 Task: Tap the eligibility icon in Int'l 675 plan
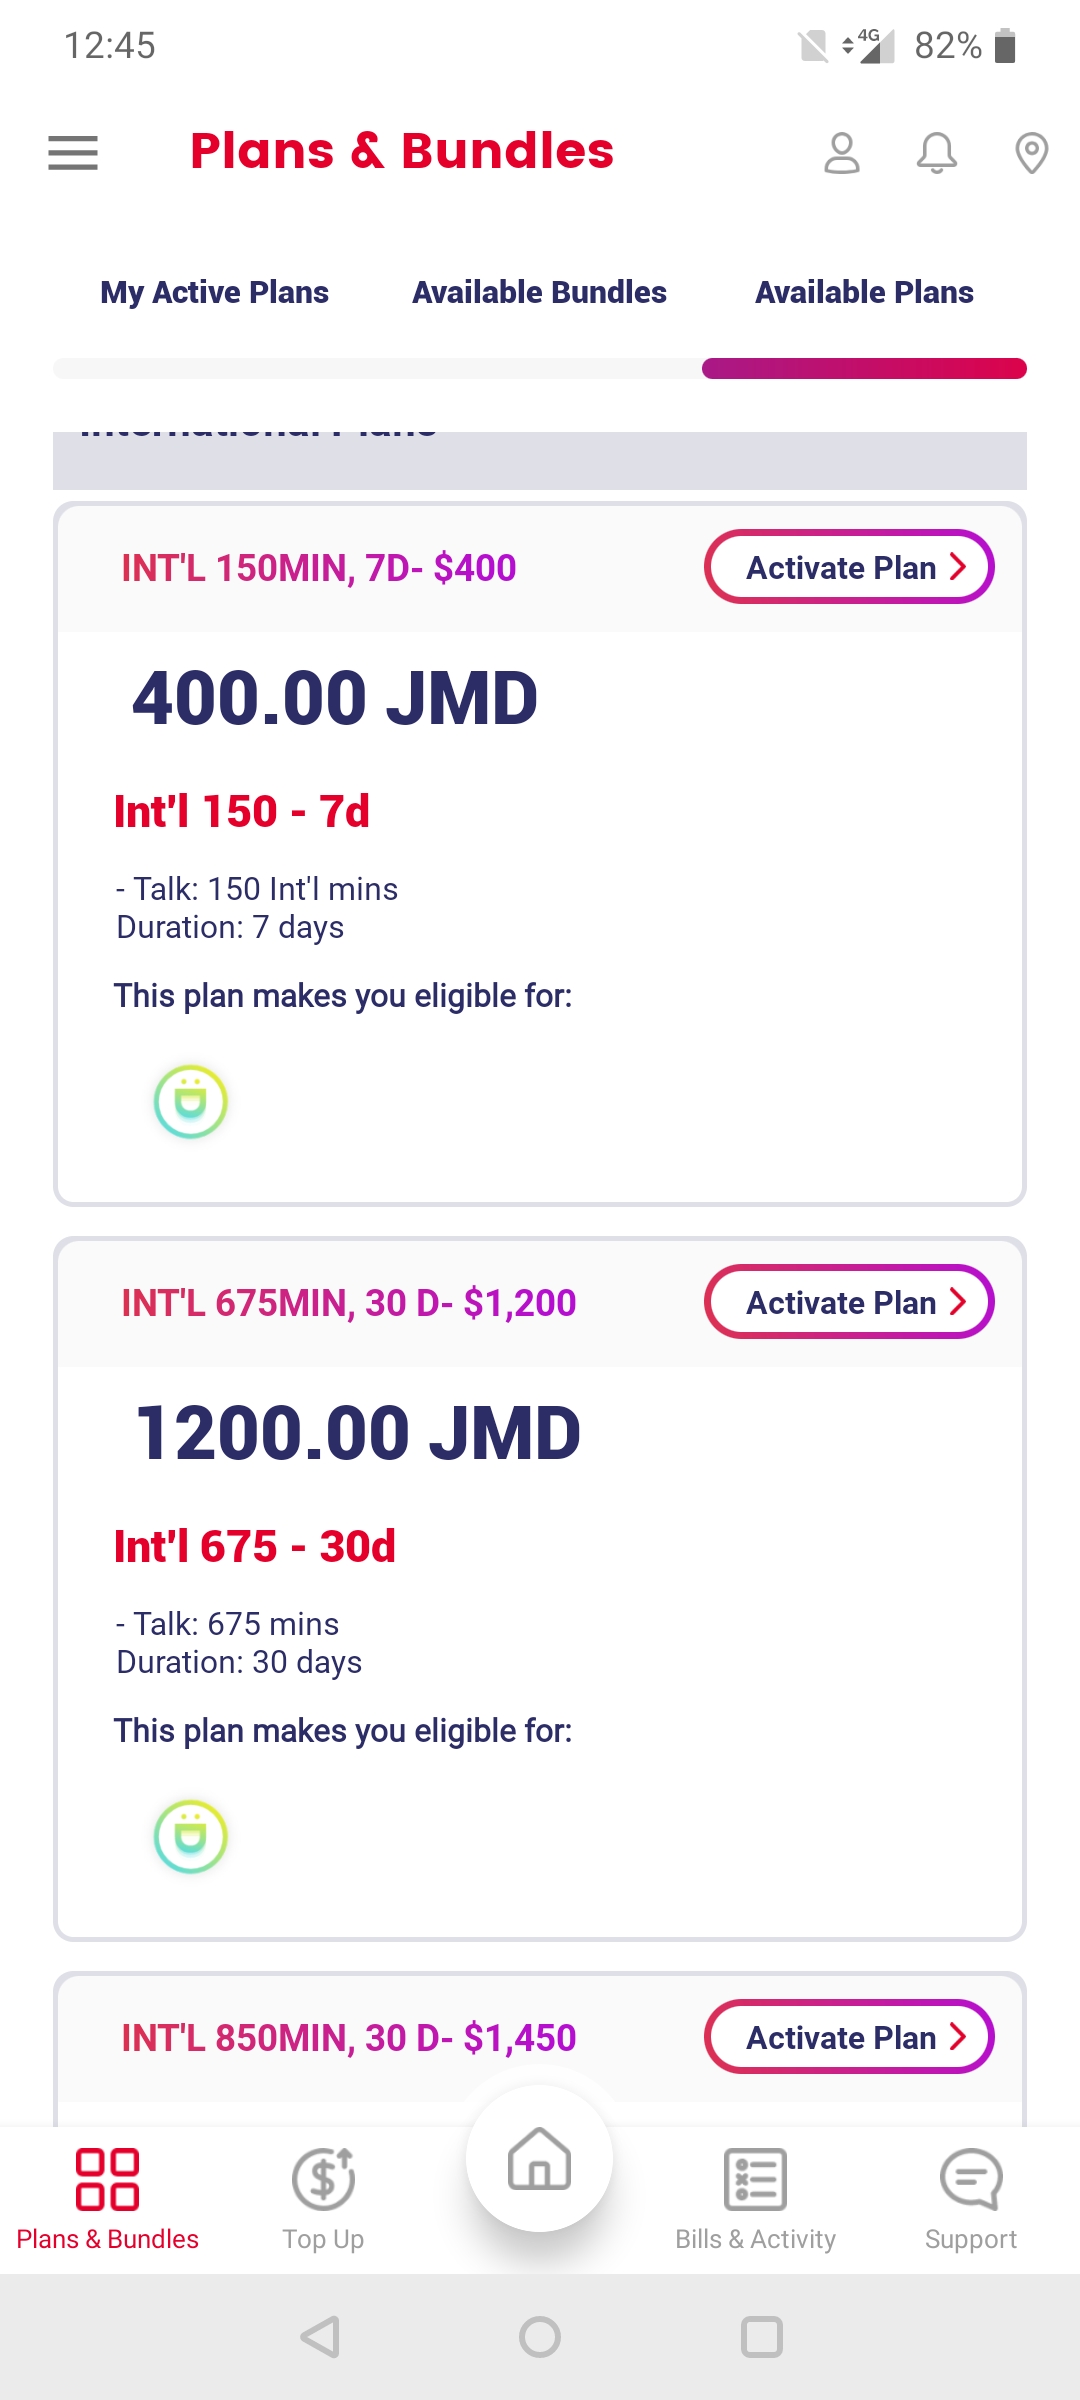click(x=191, y=1837)
